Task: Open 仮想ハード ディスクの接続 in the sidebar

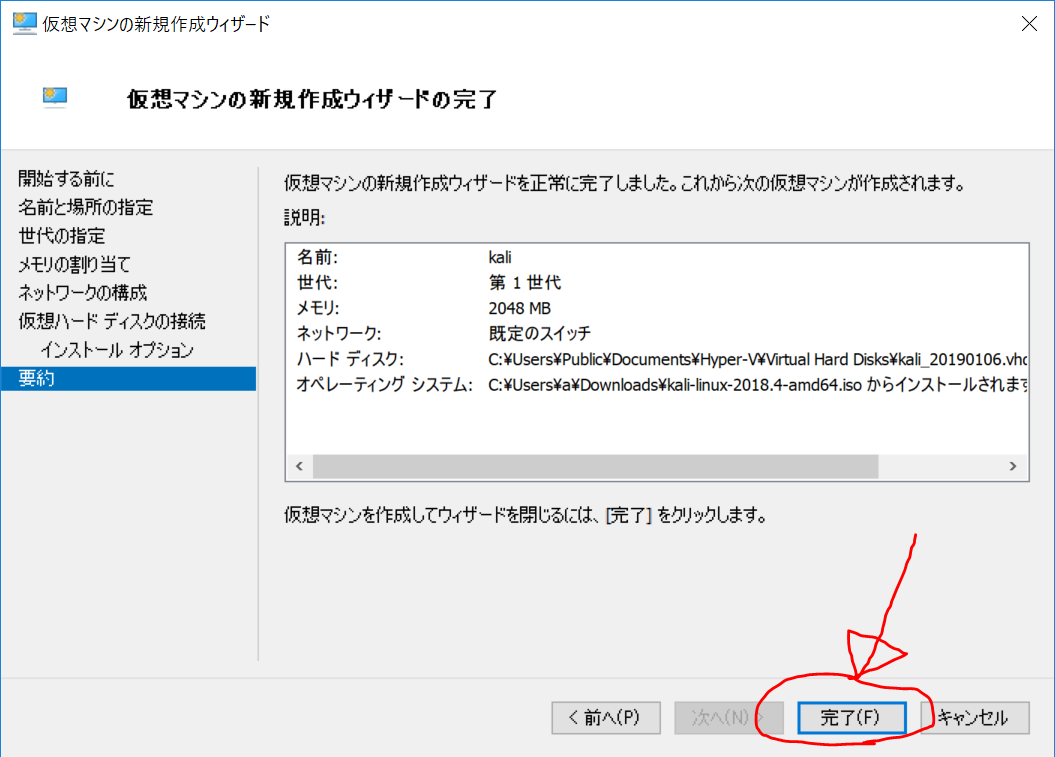Action: pyautogui.click(x=112, y=321)
